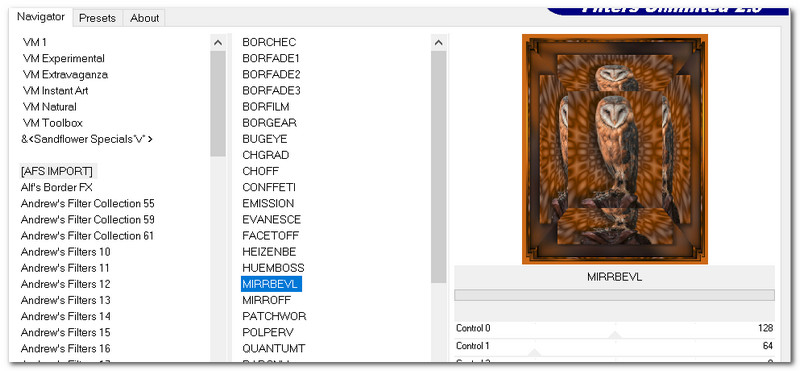Screen dimensions: 800x371
Task: Select the MIRROFF filter
Action: (267, 300)
